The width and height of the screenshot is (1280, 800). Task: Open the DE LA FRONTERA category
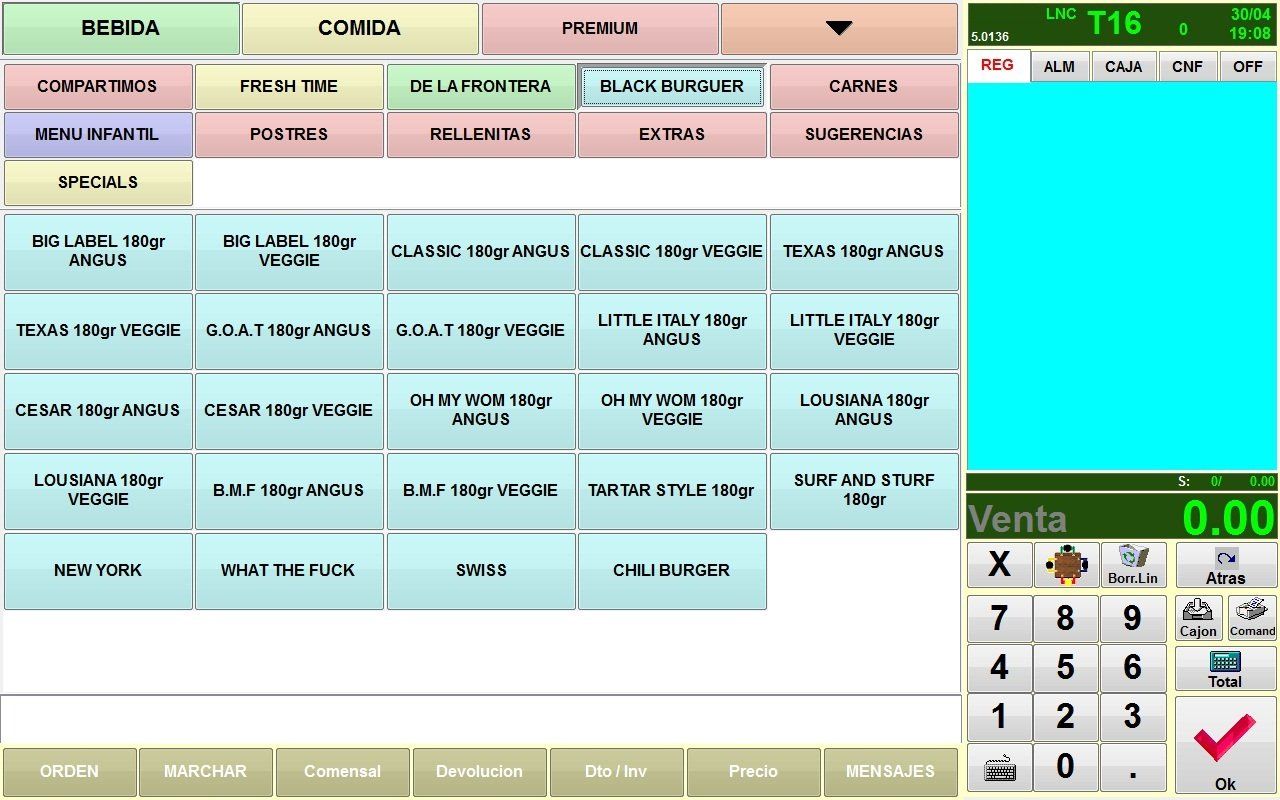[481, 87]
